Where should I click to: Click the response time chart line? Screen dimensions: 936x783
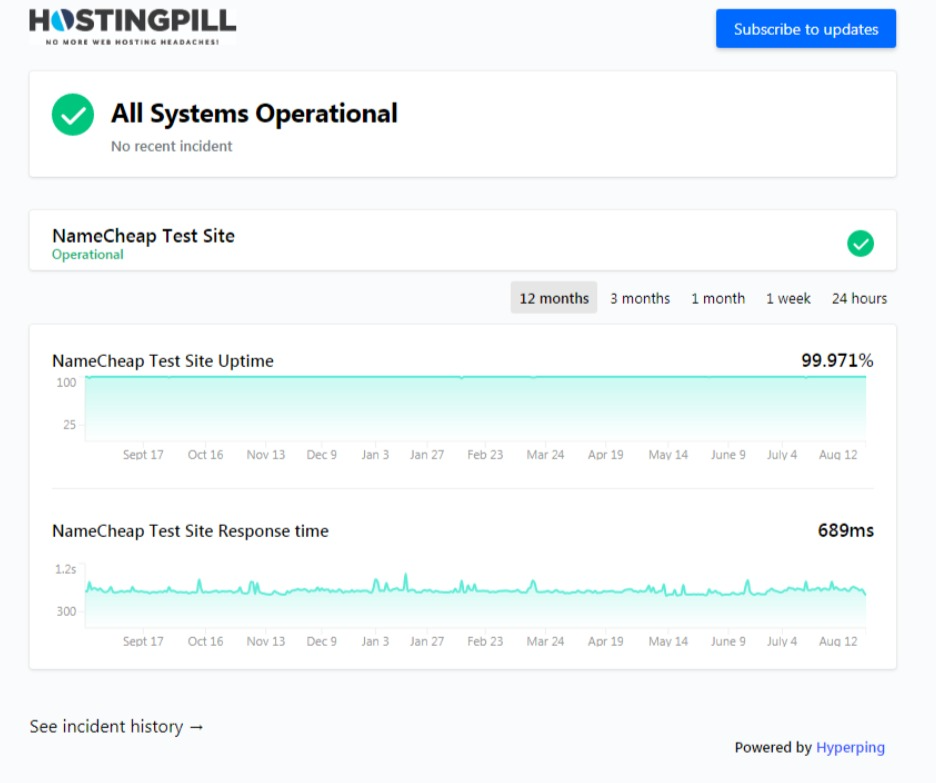[x=475, y=590]
